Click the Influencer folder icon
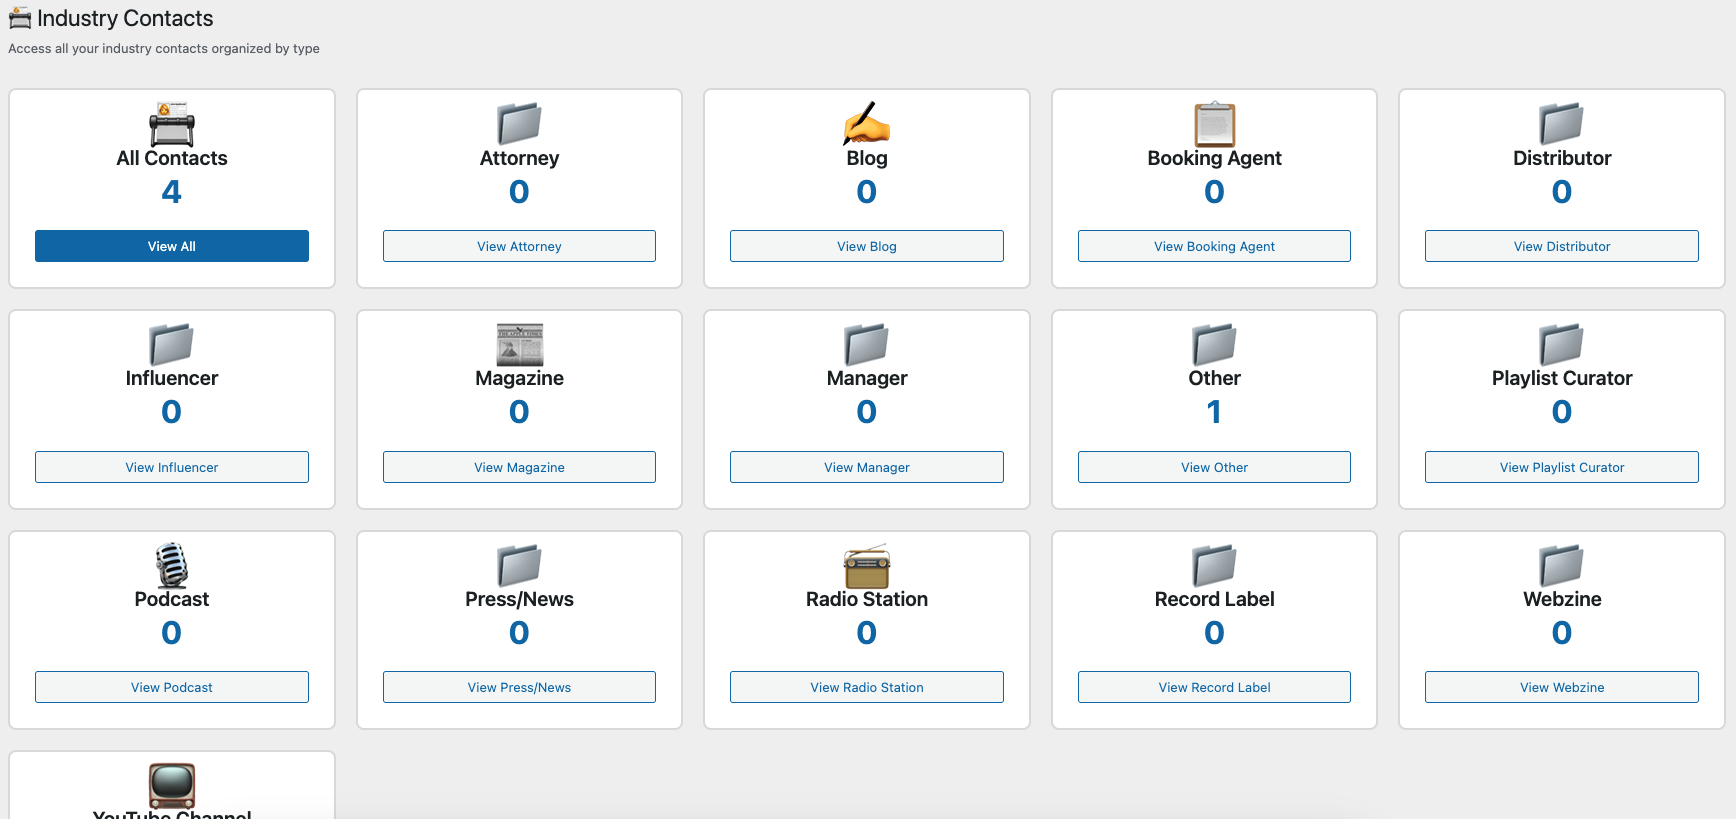The height and width of the screenshot is (819, 1736). [172, 345]
